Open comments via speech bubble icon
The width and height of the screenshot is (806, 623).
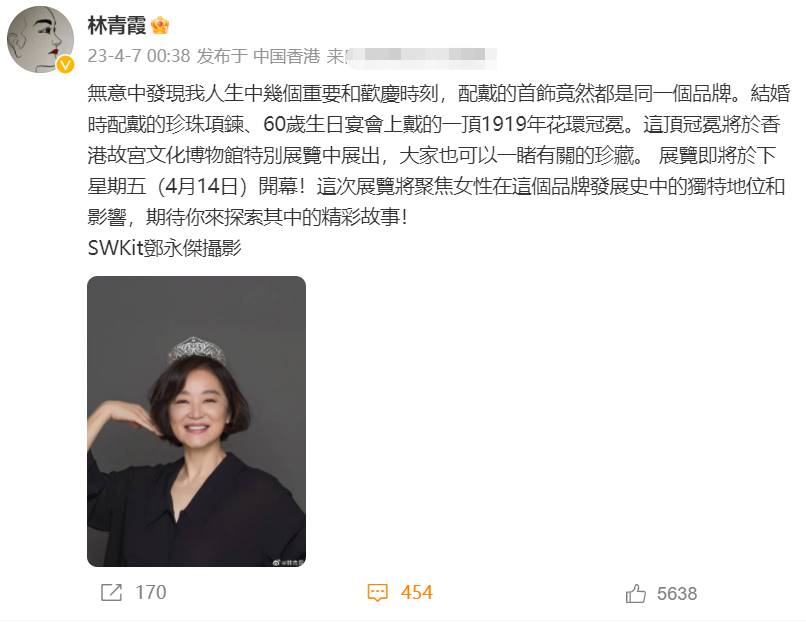pyautogui.click(x=378, y=592)
